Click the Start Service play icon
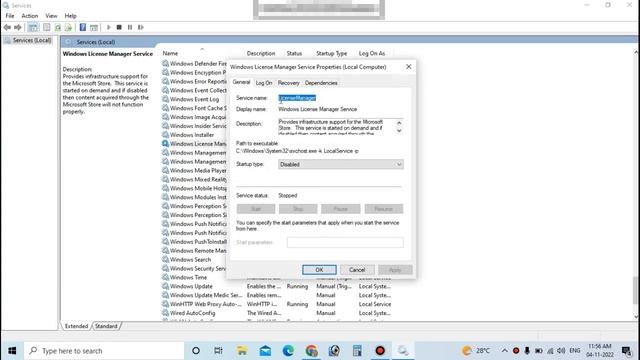The image size is (640, 360). [109, 27]
